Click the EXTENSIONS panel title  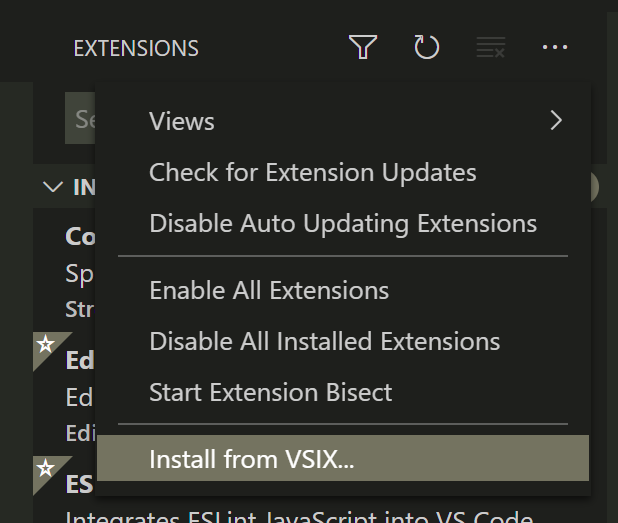coord(136,48)
